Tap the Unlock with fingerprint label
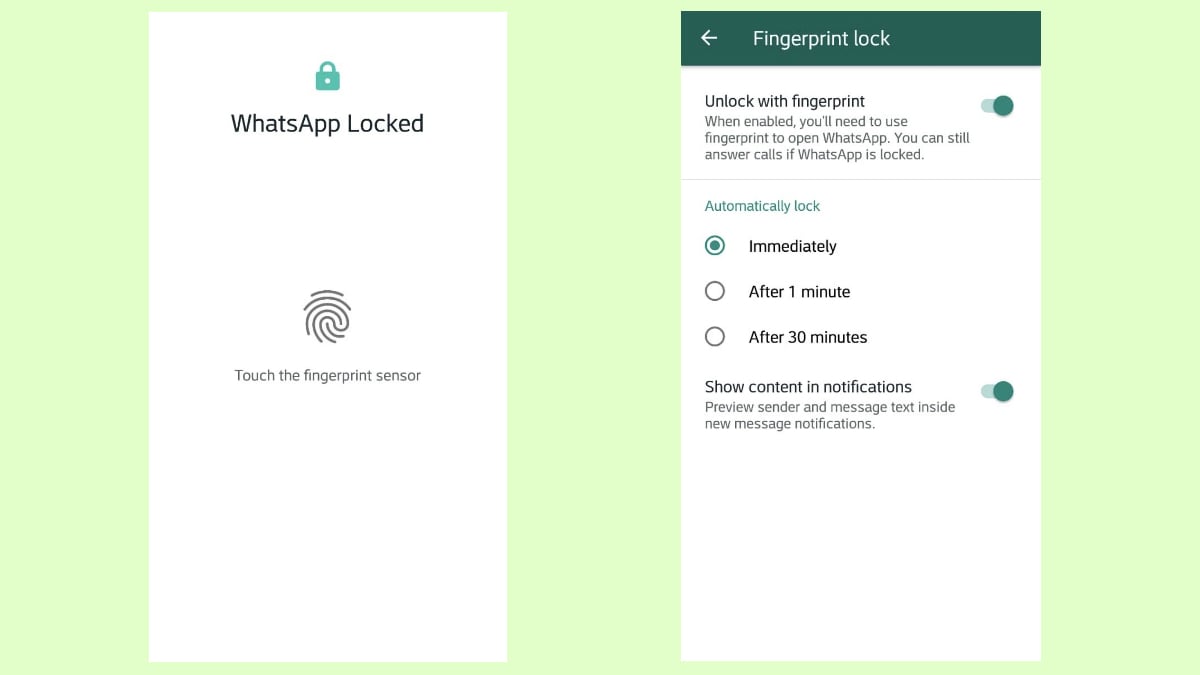Screen dimensions: 1200x675 coord(785,101)
